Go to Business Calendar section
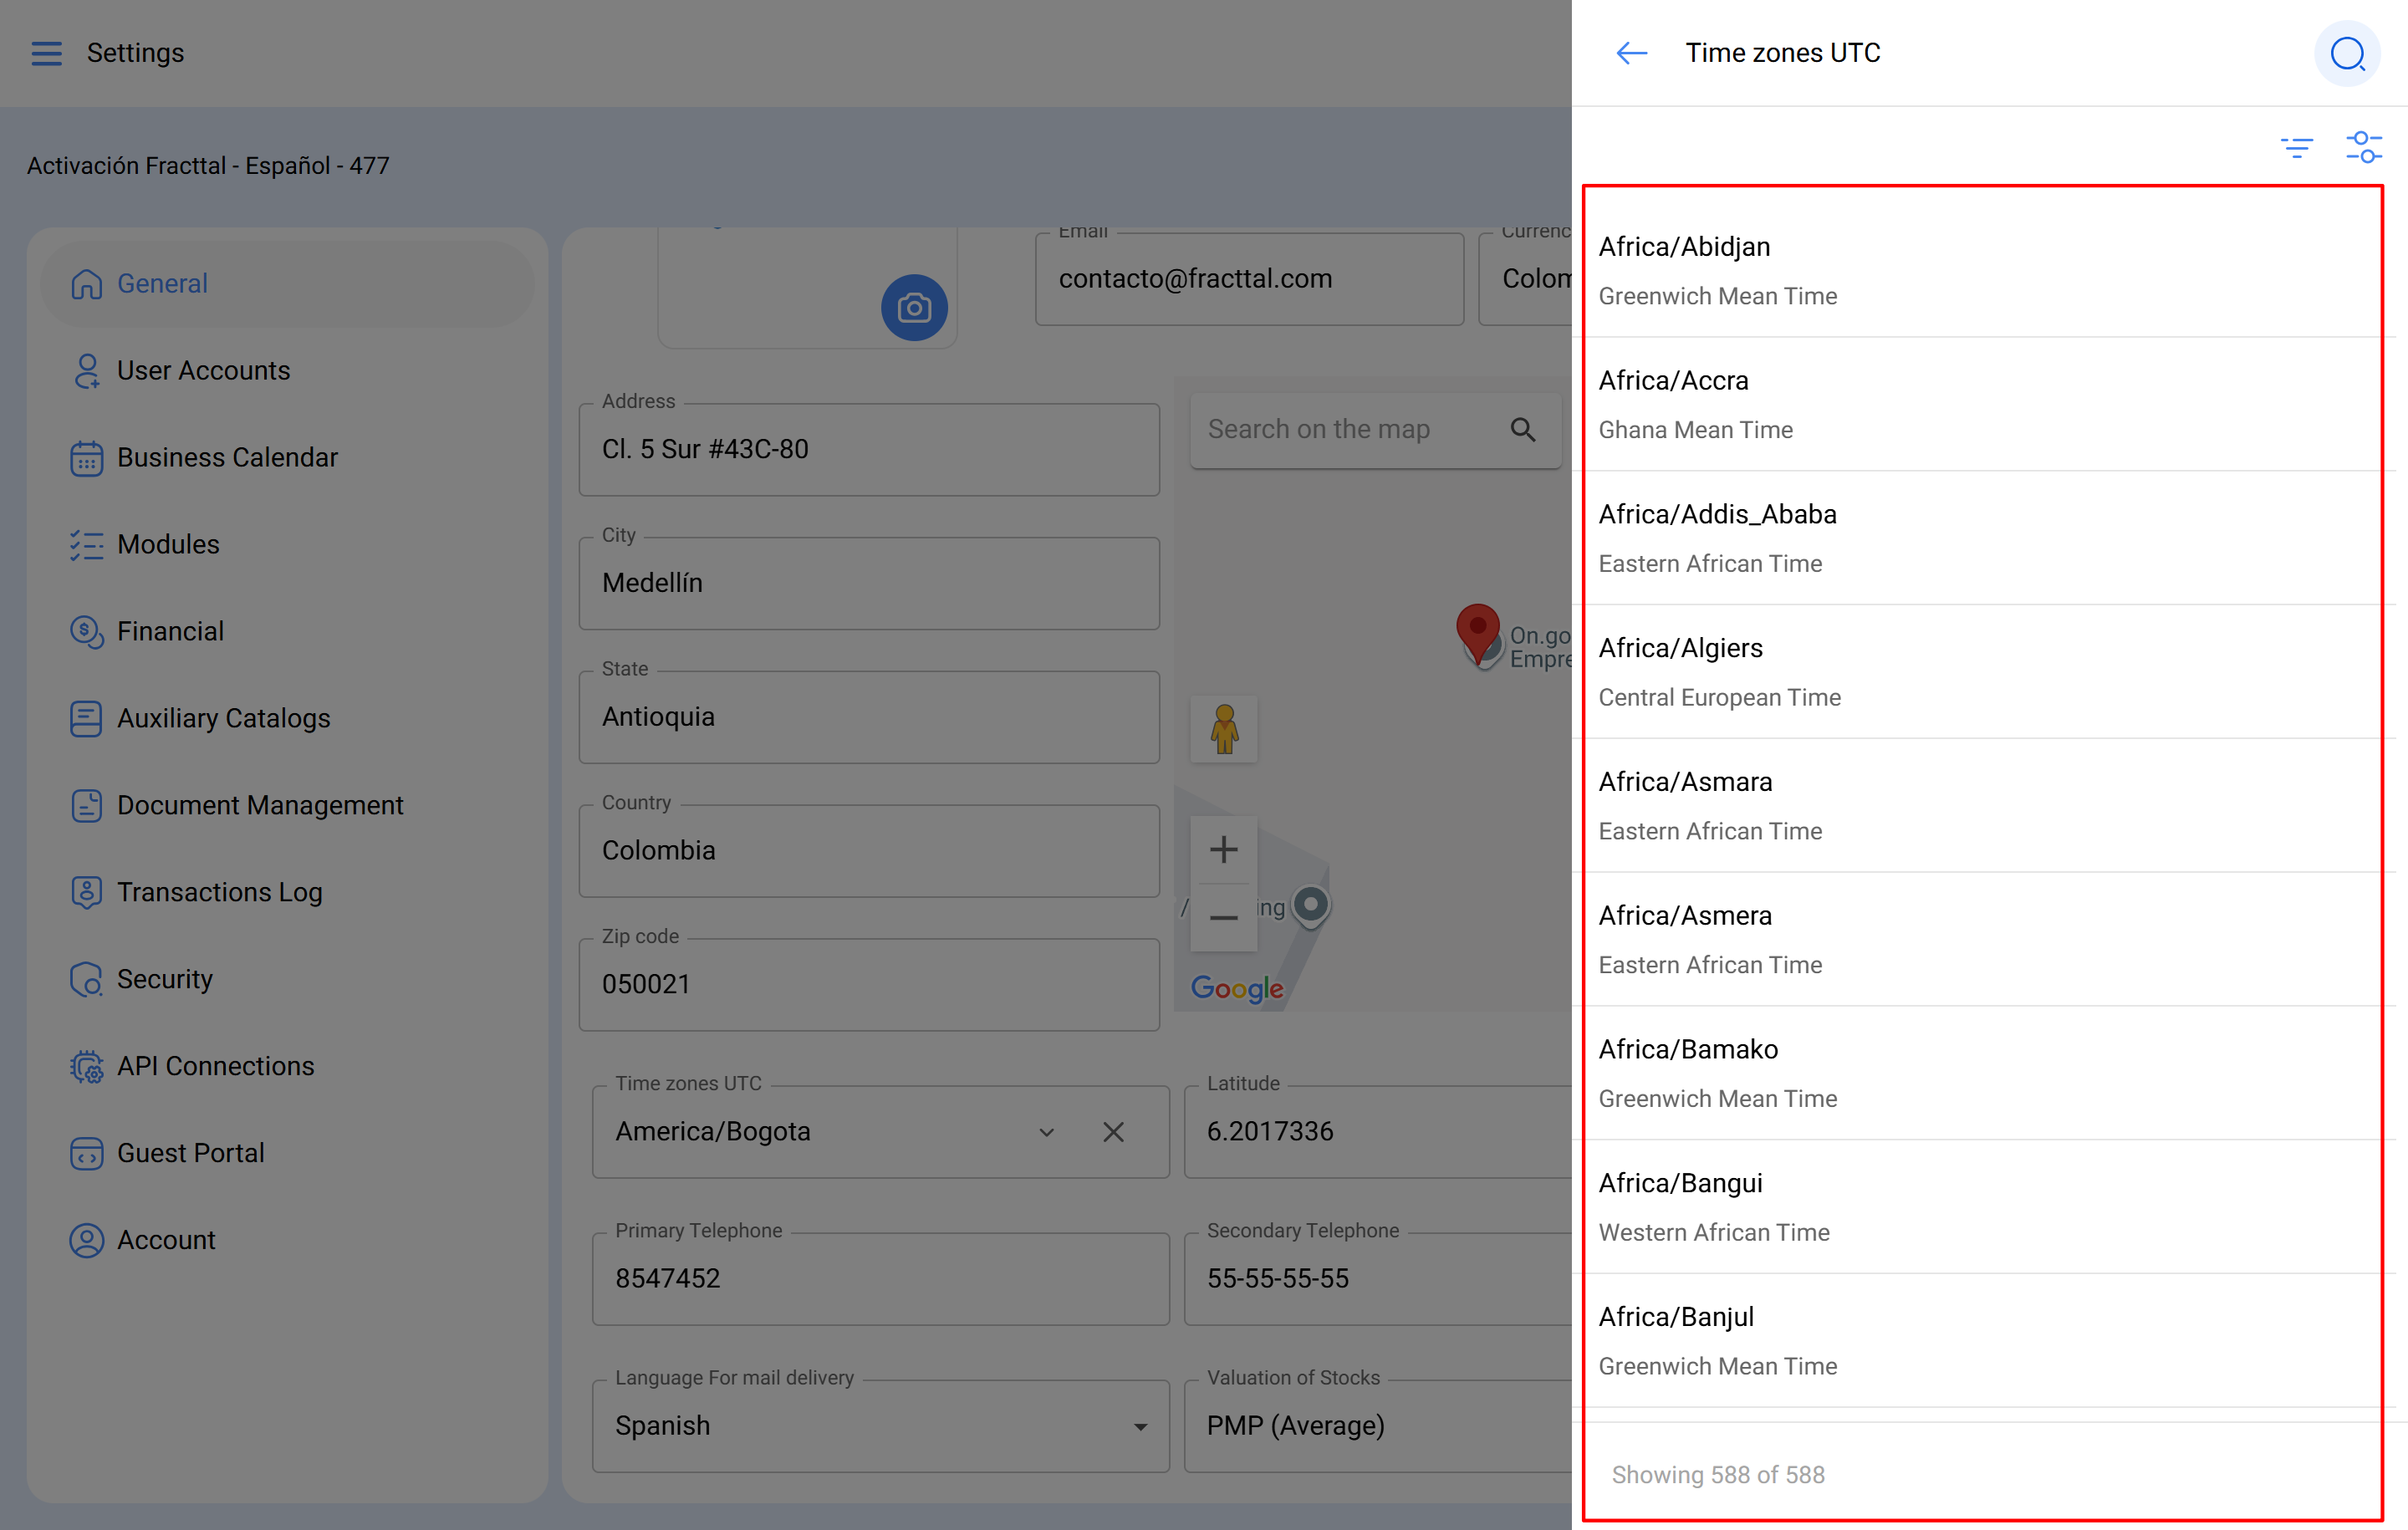 pyautogui.click(x=227, y=457)
